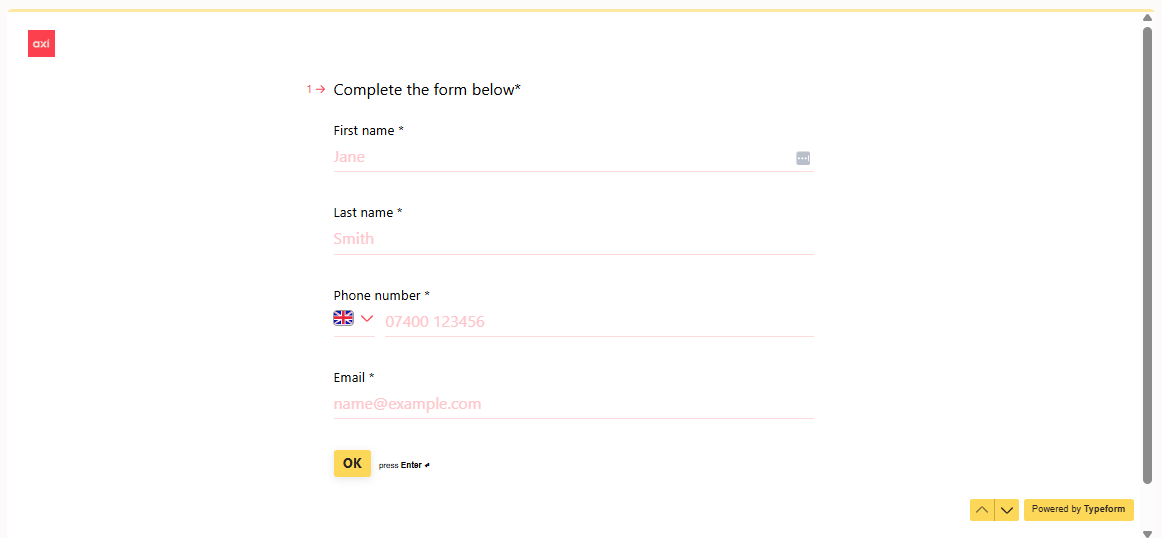Image resolution: width=1162 pixels, height=538 pixels.
Task: Click the scrollbar up arrow
Action: (1147, 17)
